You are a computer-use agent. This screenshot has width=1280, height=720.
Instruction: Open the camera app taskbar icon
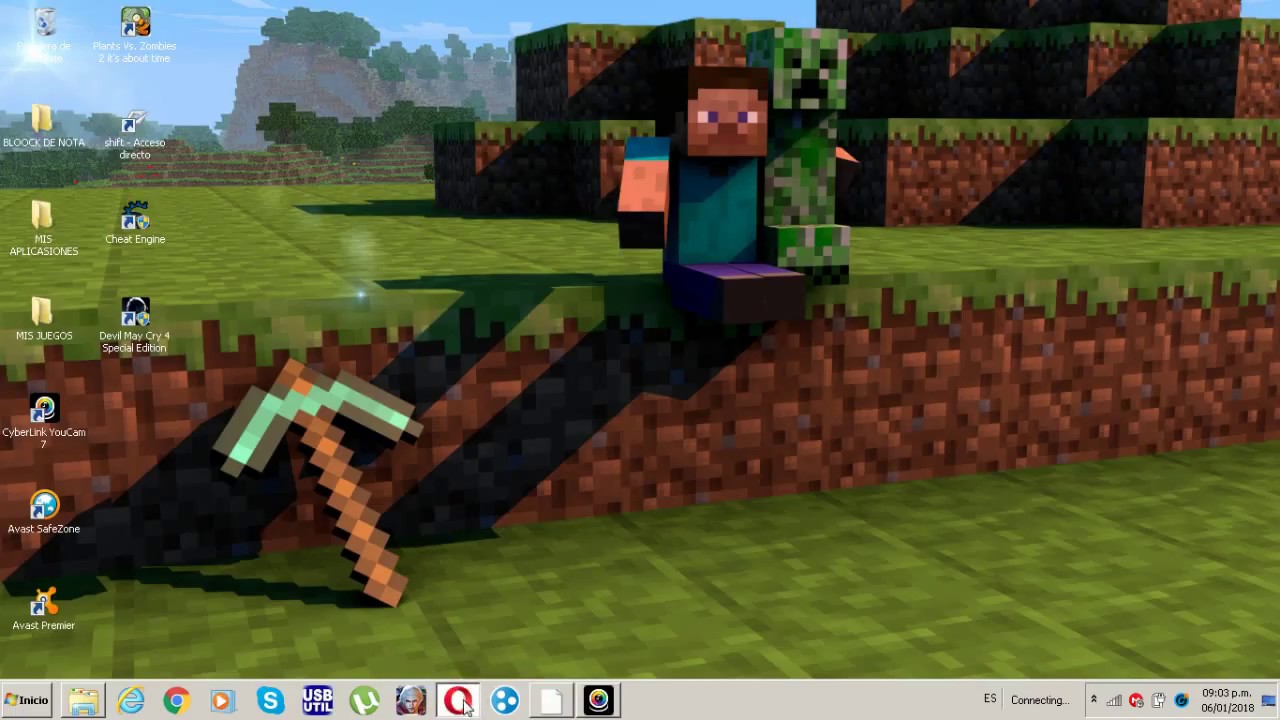pyautogui.click(x=598, y=701)
